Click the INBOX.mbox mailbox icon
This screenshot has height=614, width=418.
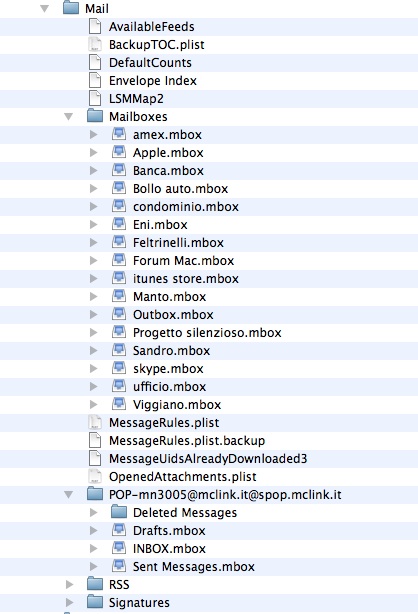pyautogui.click(x=119, y=548)
